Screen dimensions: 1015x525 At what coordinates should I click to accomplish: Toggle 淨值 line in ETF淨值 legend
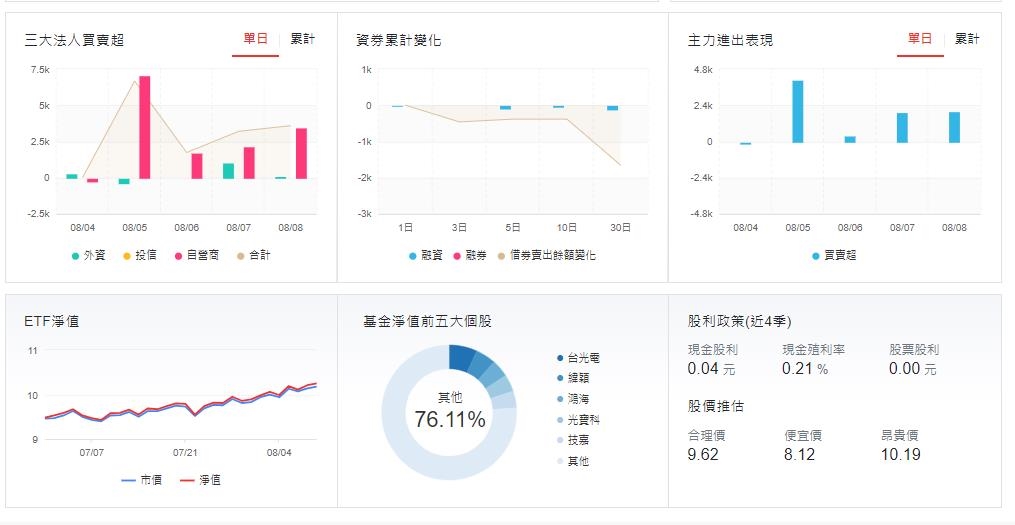click(x=184, y=480)
